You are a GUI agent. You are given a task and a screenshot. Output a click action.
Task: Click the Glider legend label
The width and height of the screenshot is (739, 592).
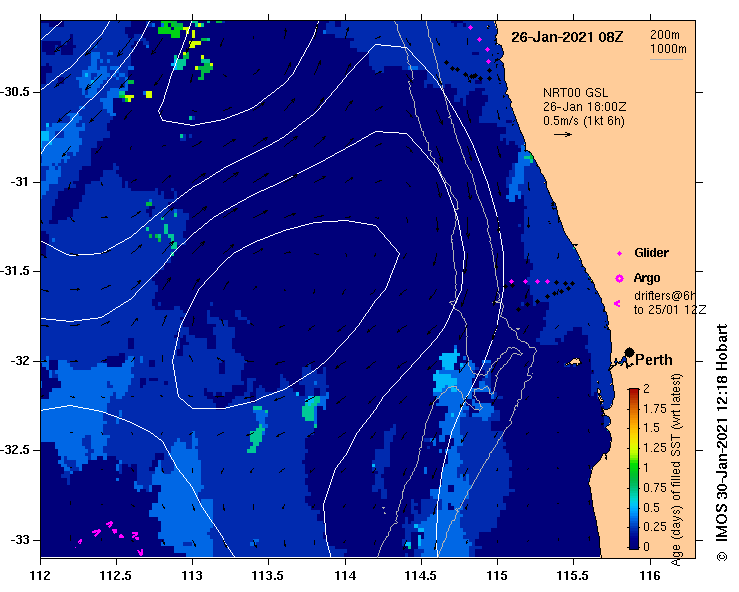[x=651, y=253]
